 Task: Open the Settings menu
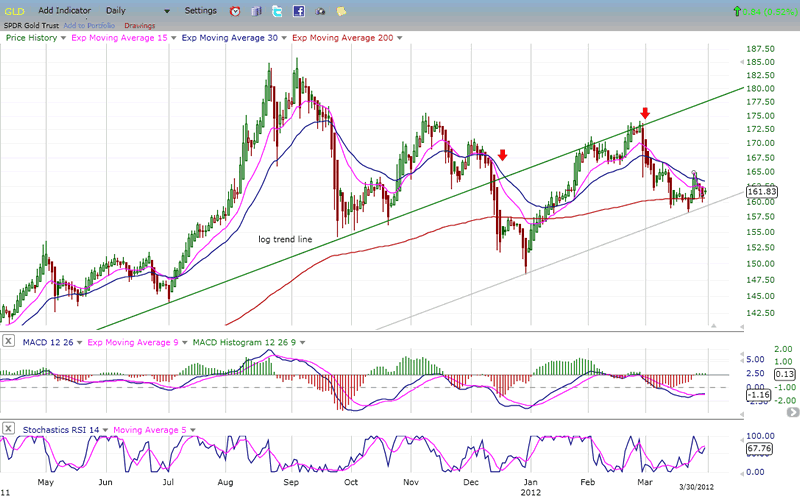pos(201,11)
